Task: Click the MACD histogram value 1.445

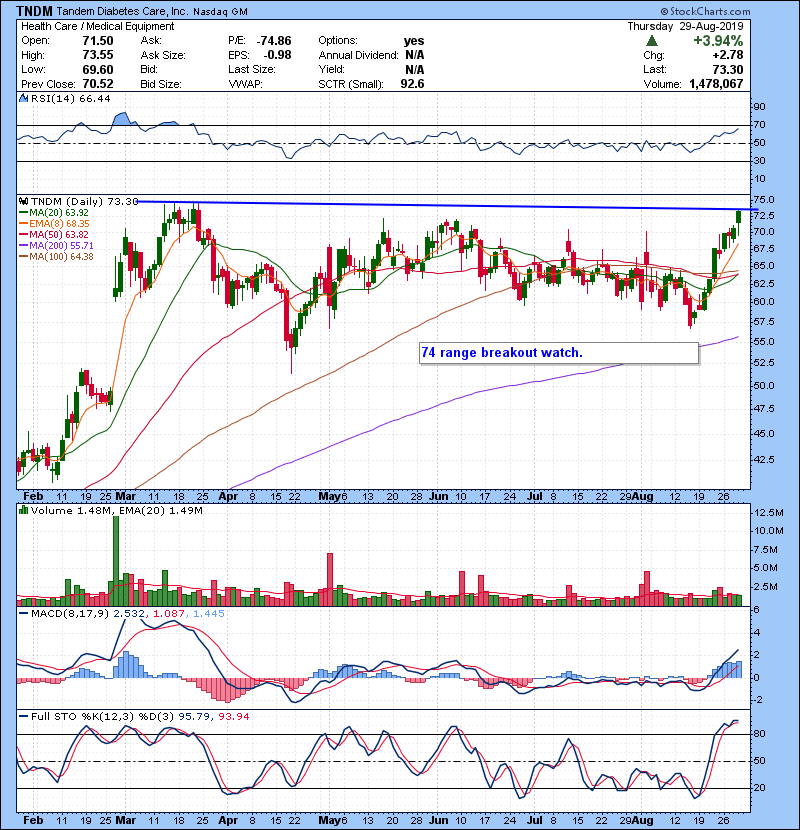Action: point(209,614)
